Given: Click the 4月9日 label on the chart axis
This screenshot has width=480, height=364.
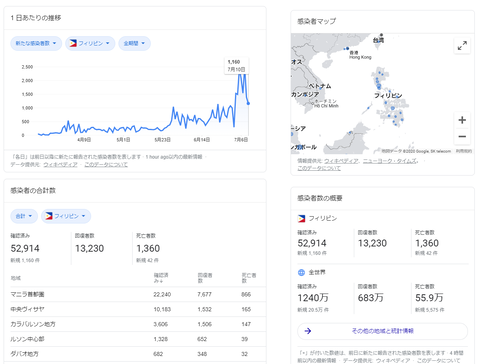Looking at the screenshot, I should click(x=84, y=140).
